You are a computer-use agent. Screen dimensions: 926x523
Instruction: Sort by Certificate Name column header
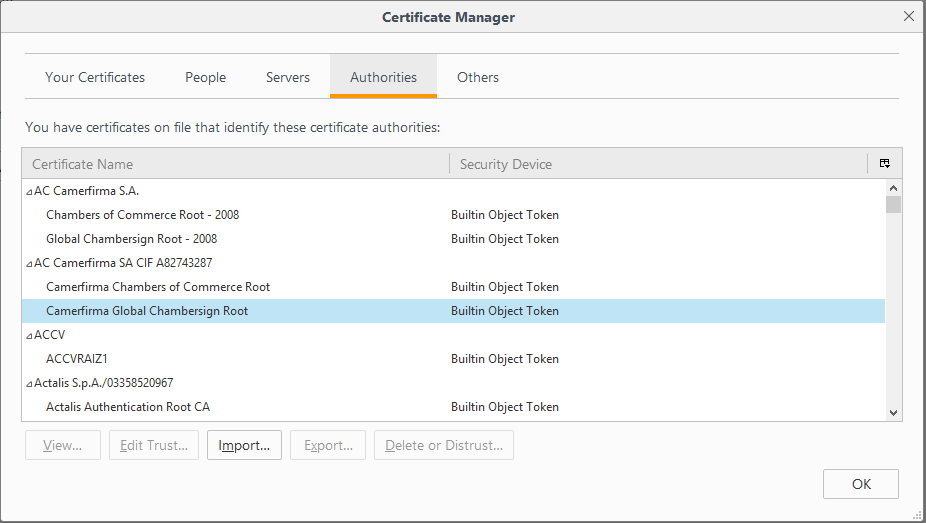click(236, 164)
